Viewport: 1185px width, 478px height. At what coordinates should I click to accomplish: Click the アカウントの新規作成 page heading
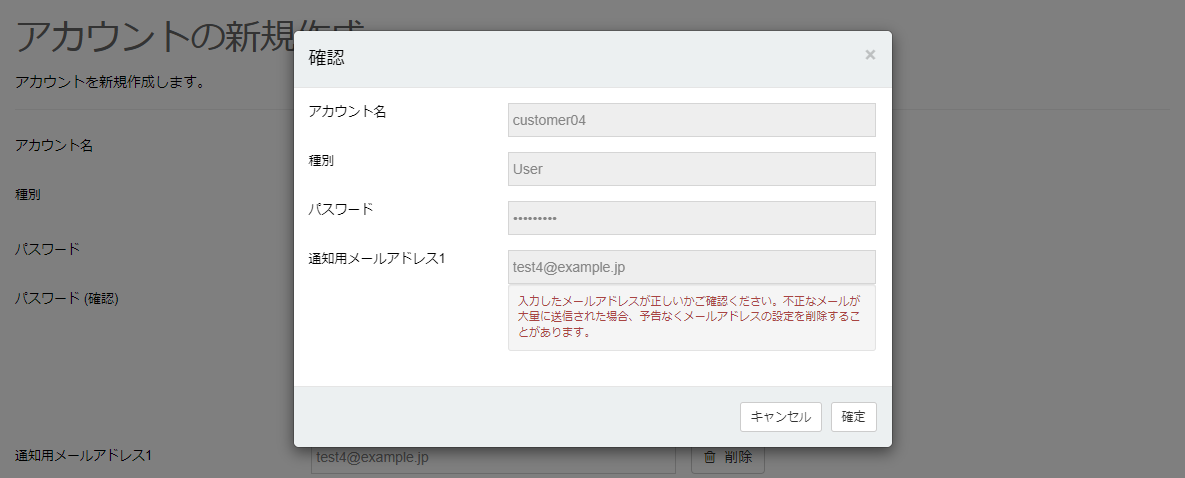click(x=150, y=37)
